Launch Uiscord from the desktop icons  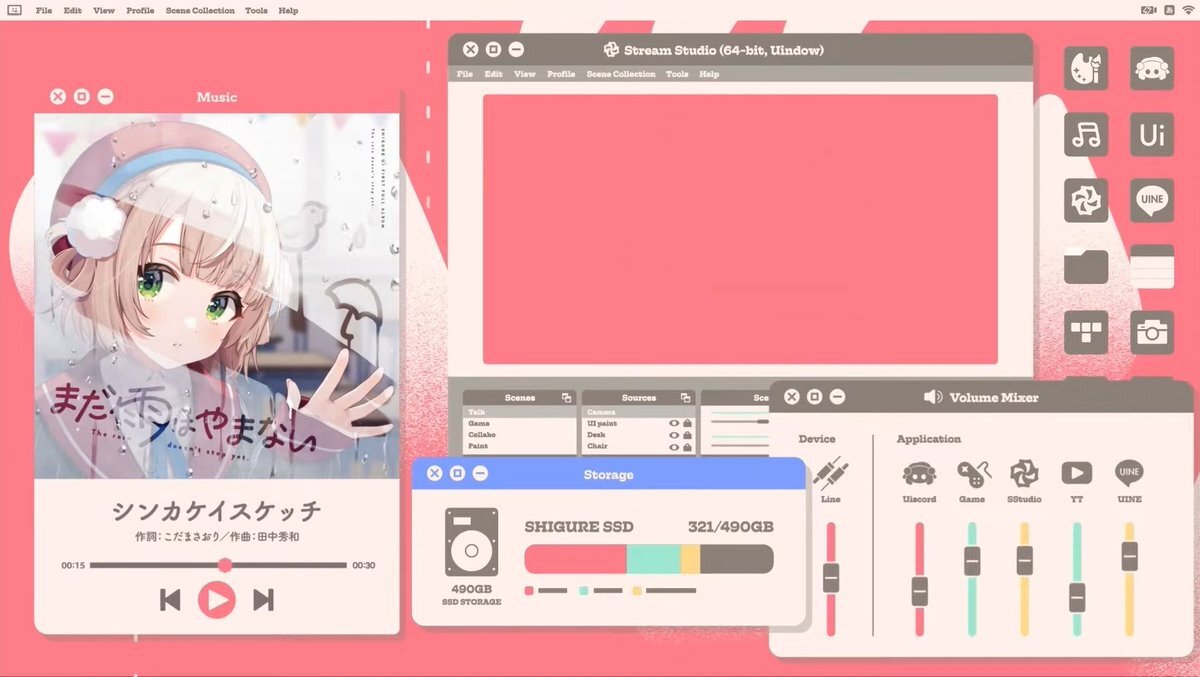point(1152,69)
